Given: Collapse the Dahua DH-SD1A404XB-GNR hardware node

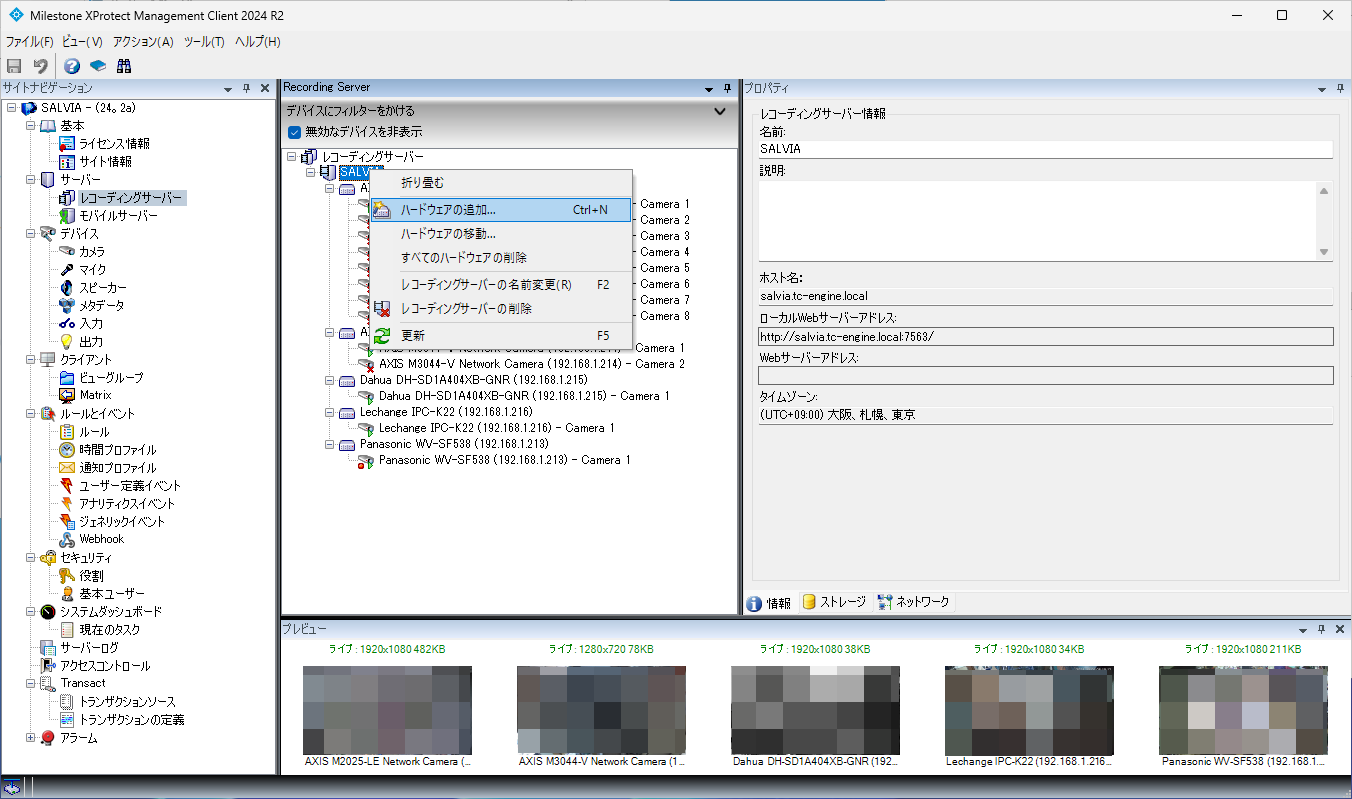Looking at the screenshot, I should 330,380.
